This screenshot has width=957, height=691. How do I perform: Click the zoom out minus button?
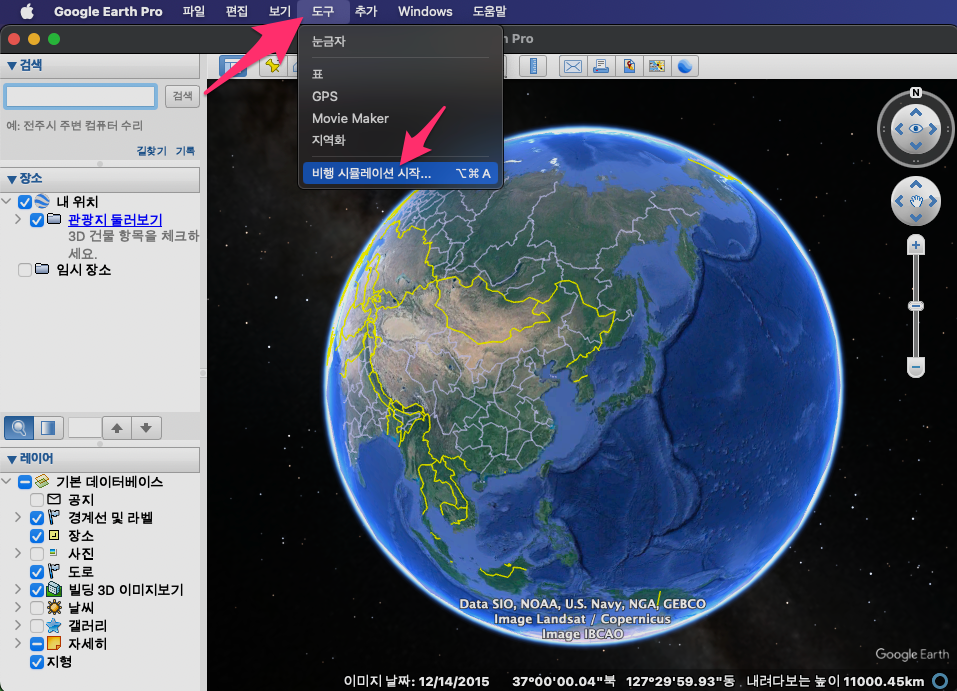915,367
